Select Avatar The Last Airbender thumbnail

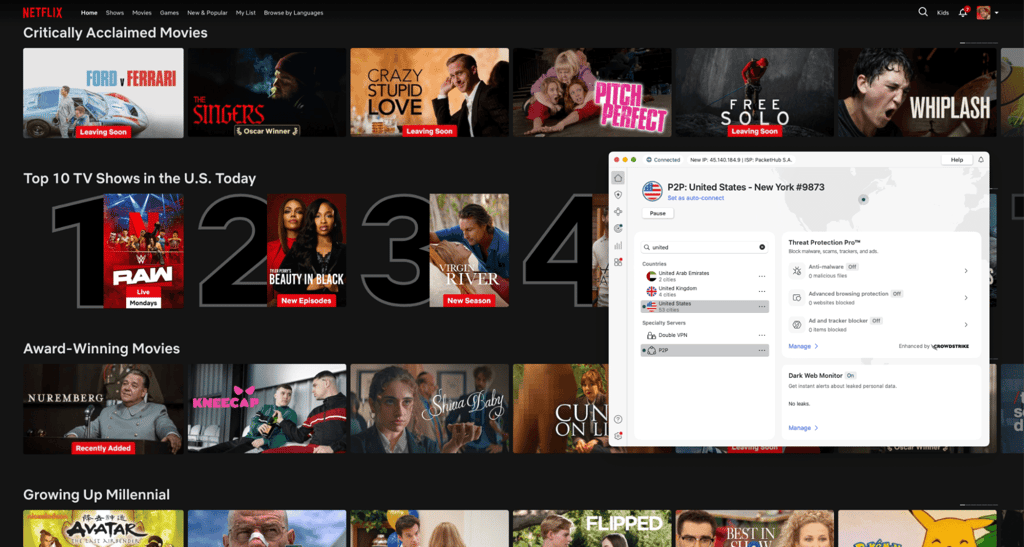click(x=103, y=529)
